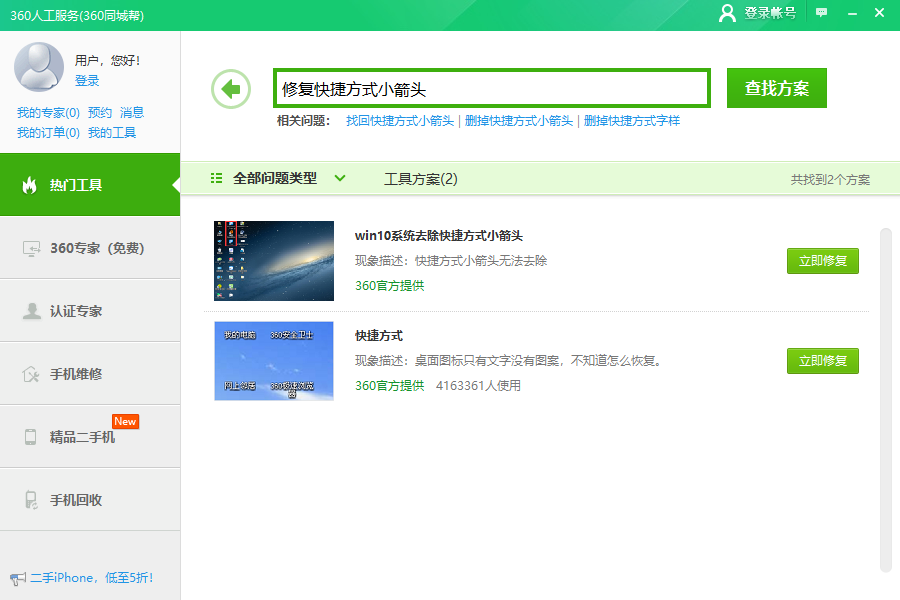Image resolution: width=900 pixels, height=600 pixels.
Task: Open the win10 desktop thumbnail image
Action: coord(274,261)
